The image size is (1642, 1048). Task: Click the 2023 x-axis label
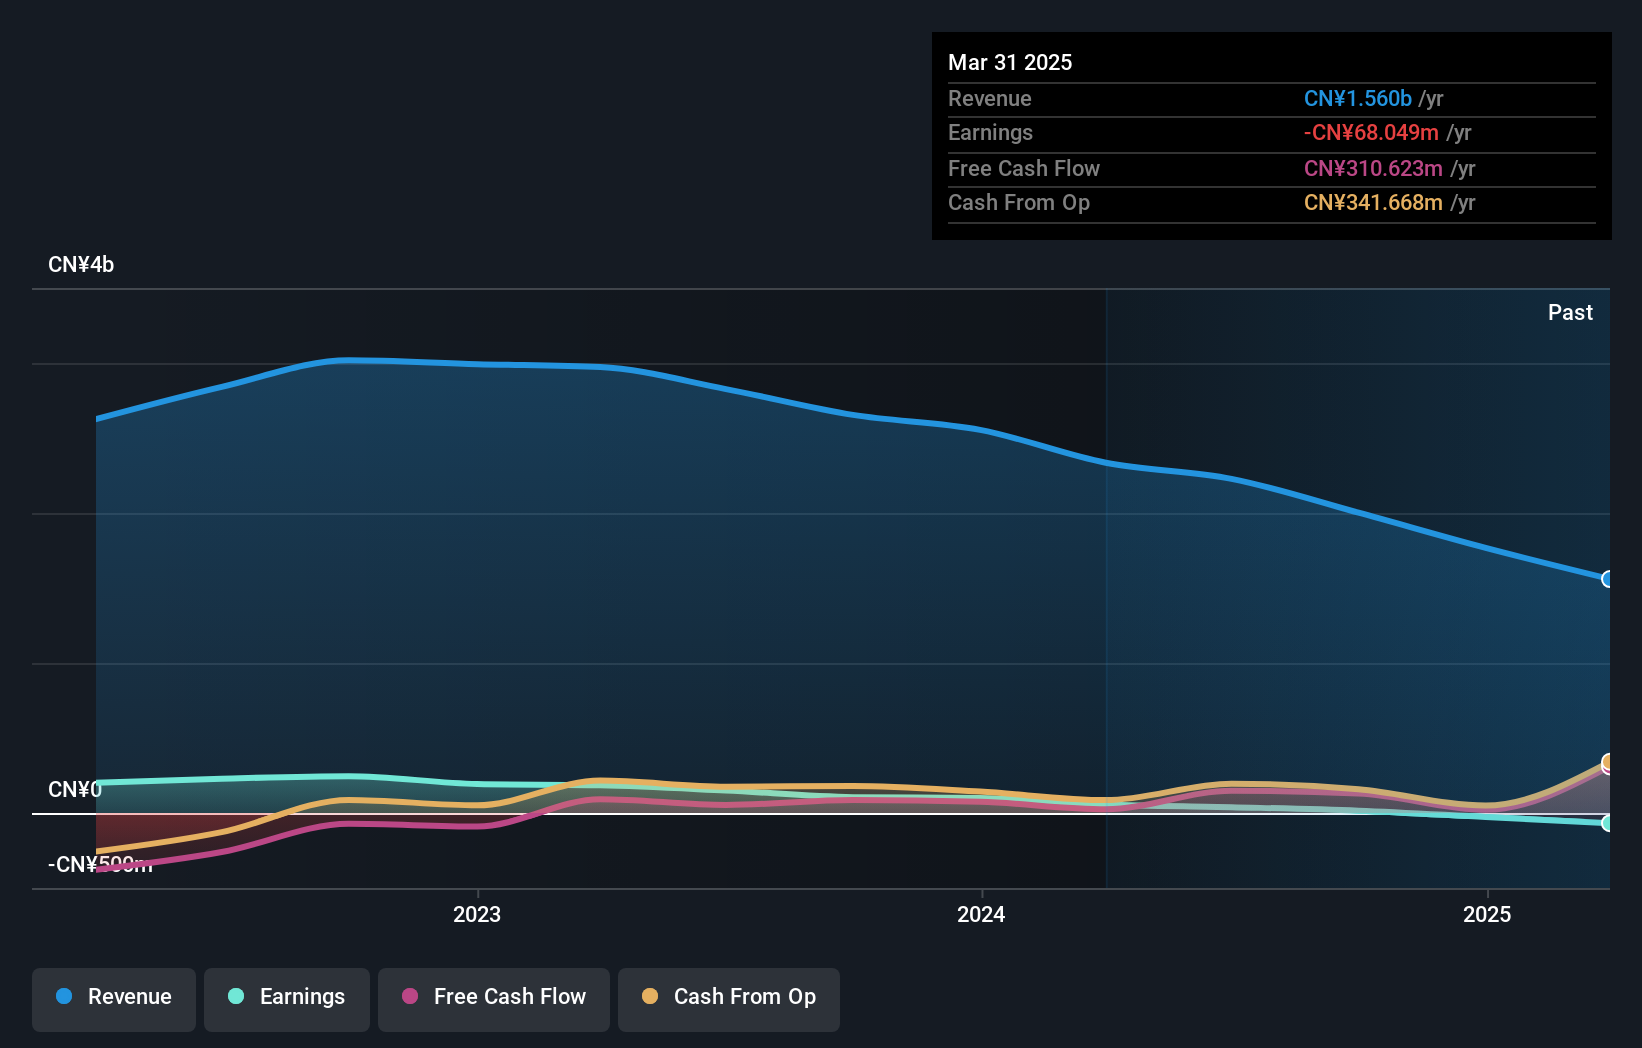point(477,914)
